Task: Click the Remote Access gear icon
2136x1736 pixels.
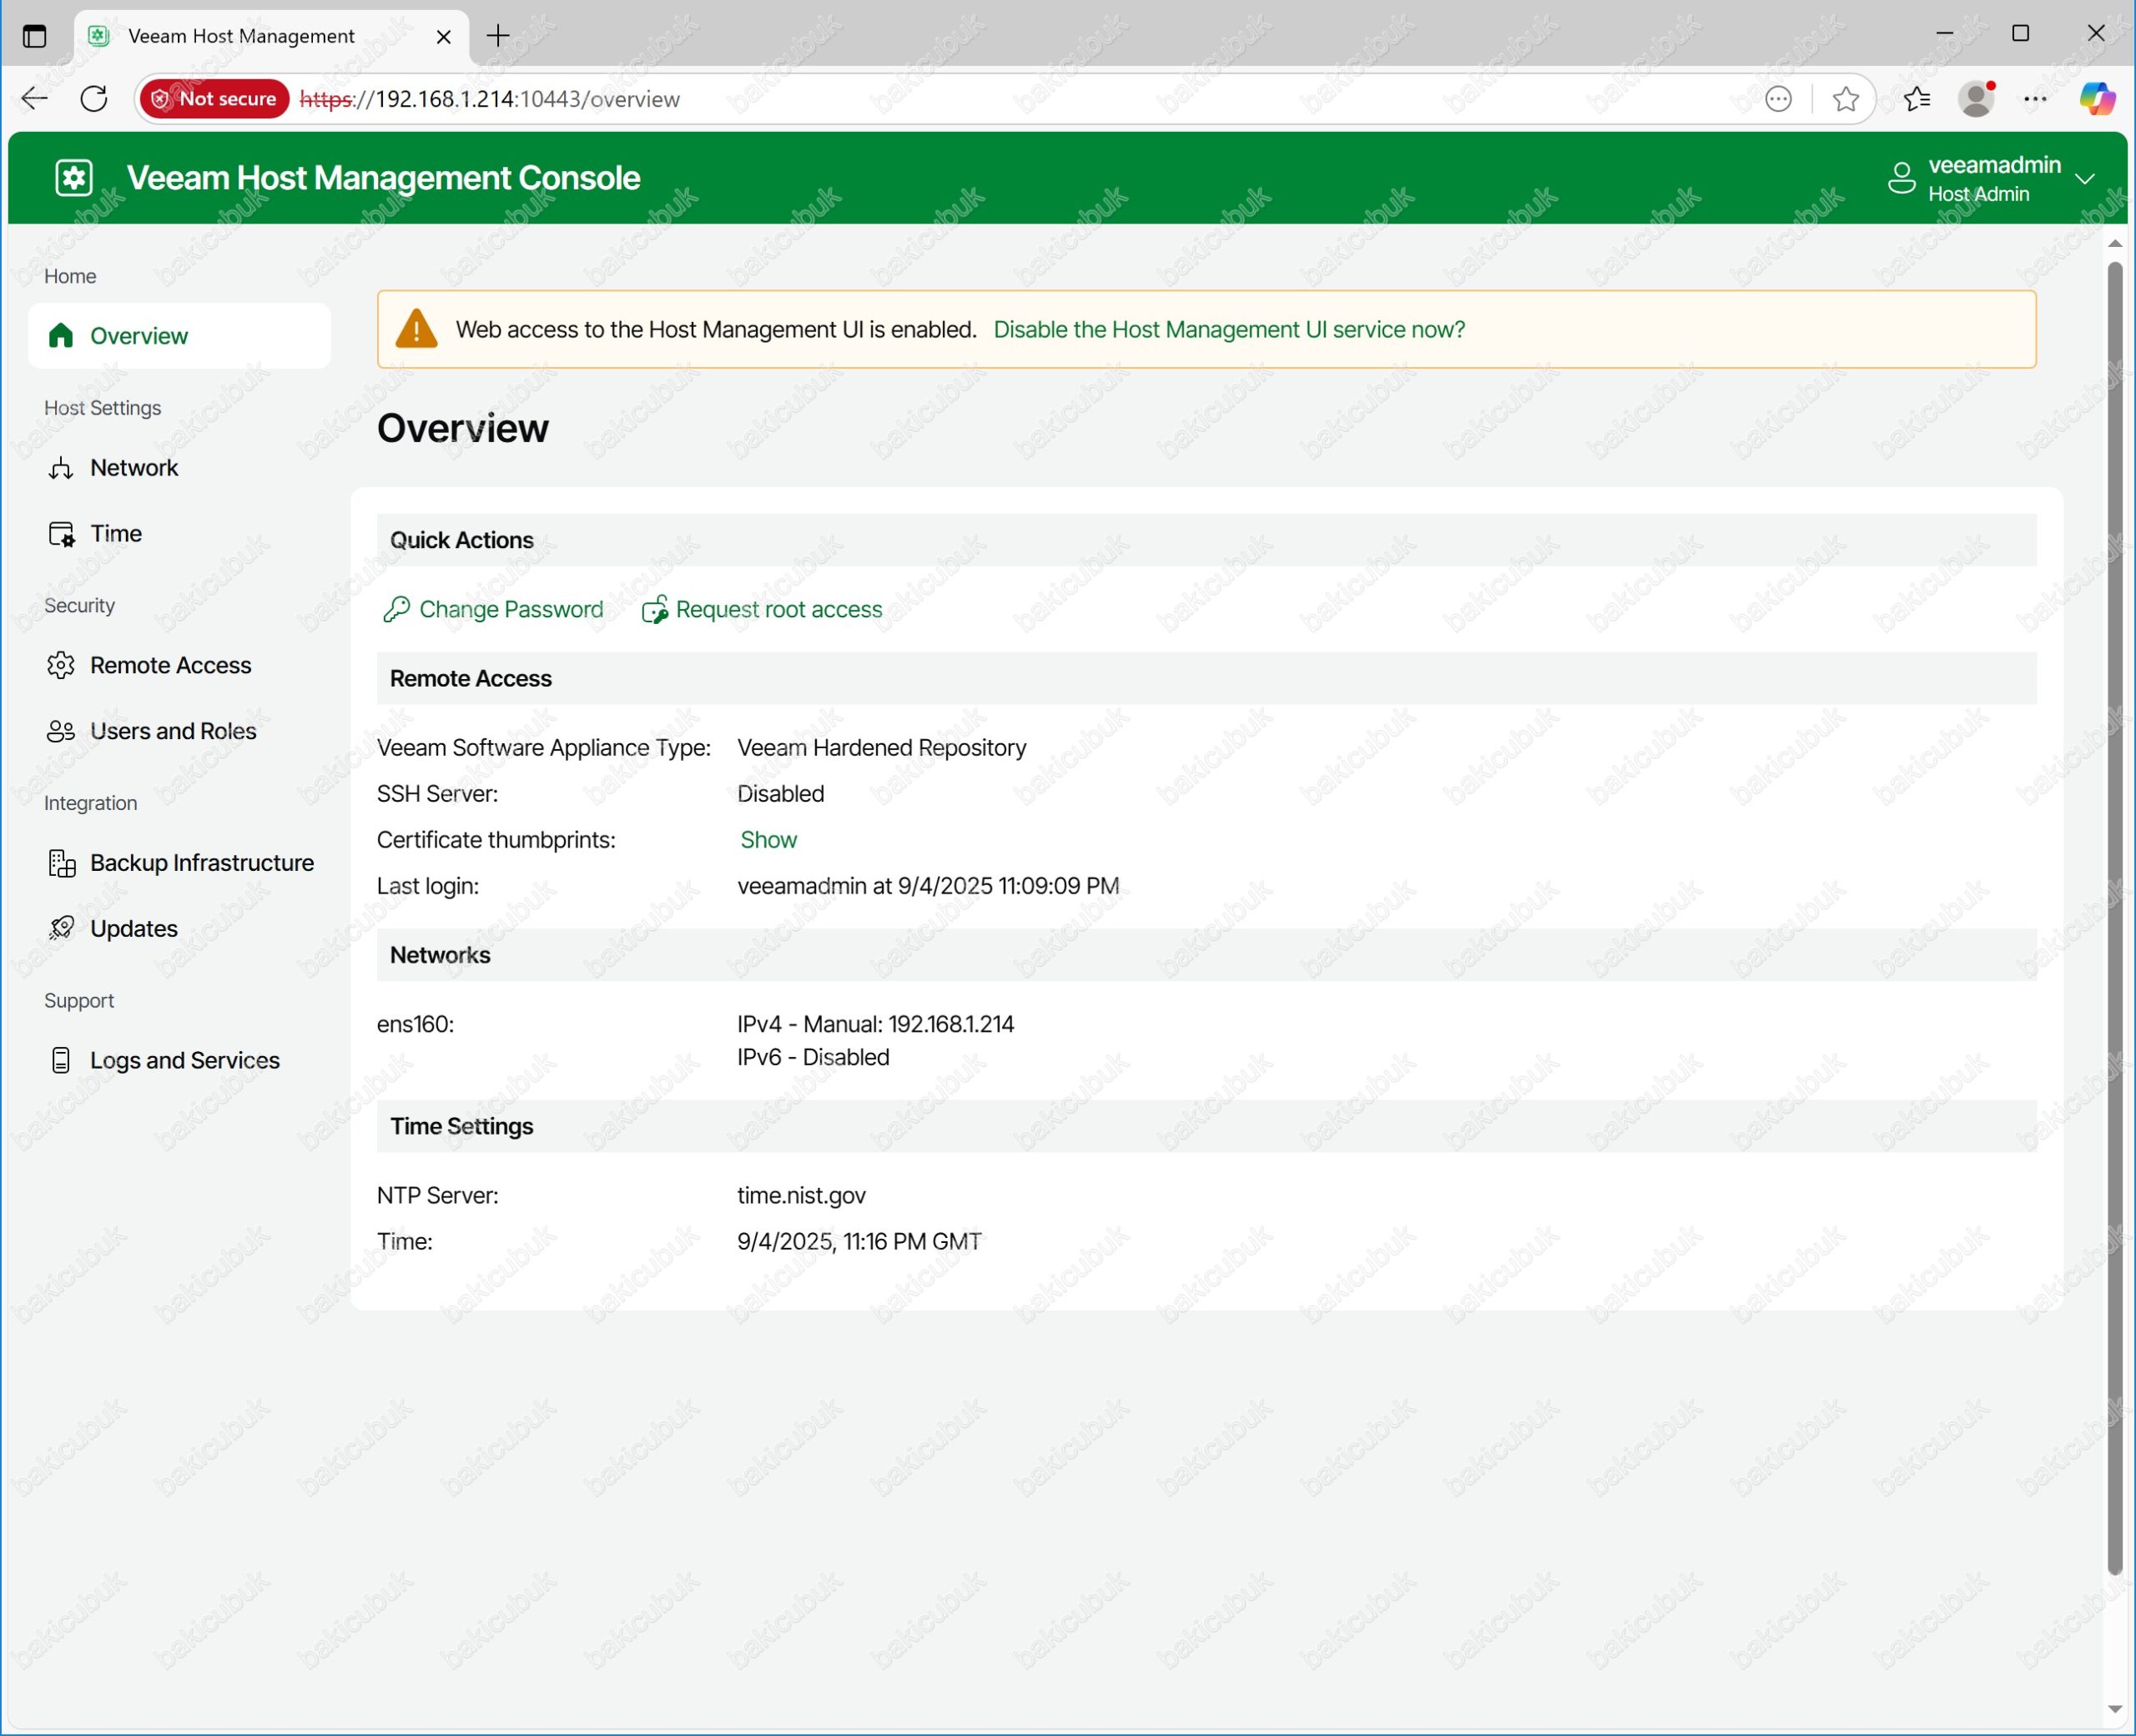Action: pyautogui.click(x=61, y=665)
